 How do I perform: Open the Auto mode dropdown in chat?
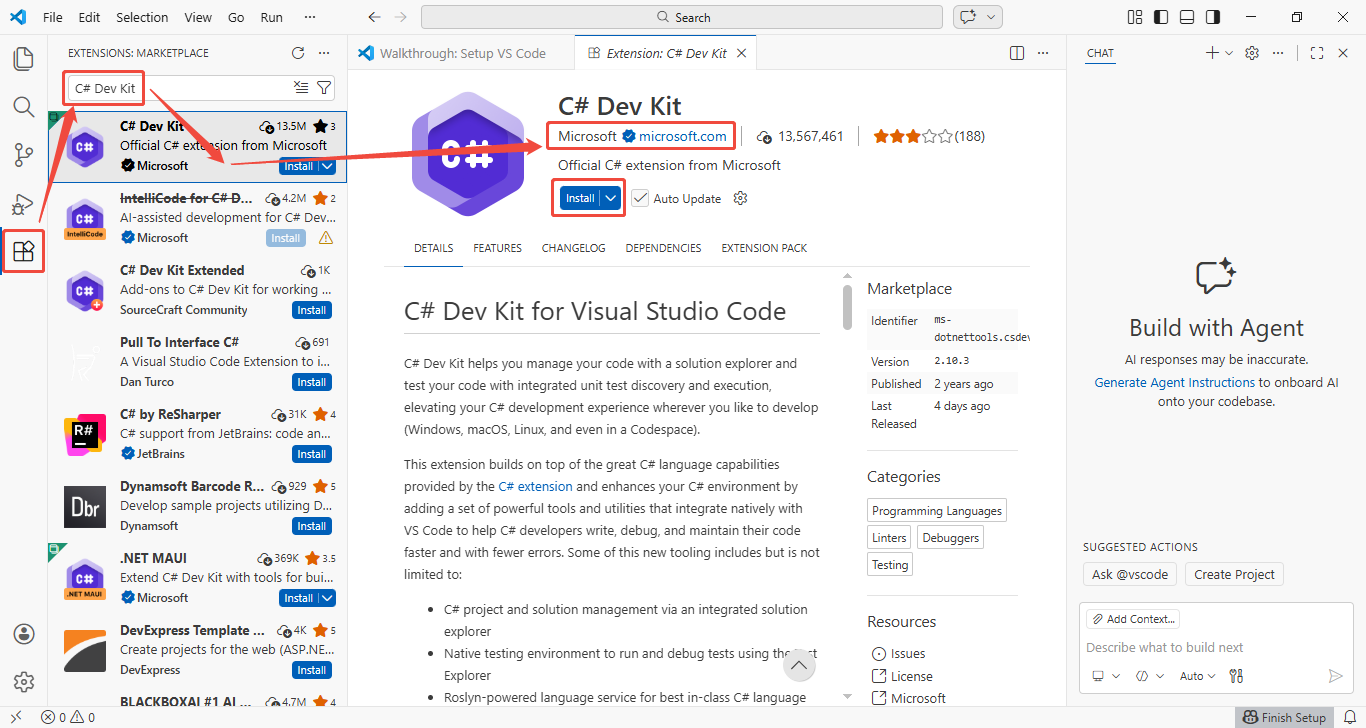1197,676
